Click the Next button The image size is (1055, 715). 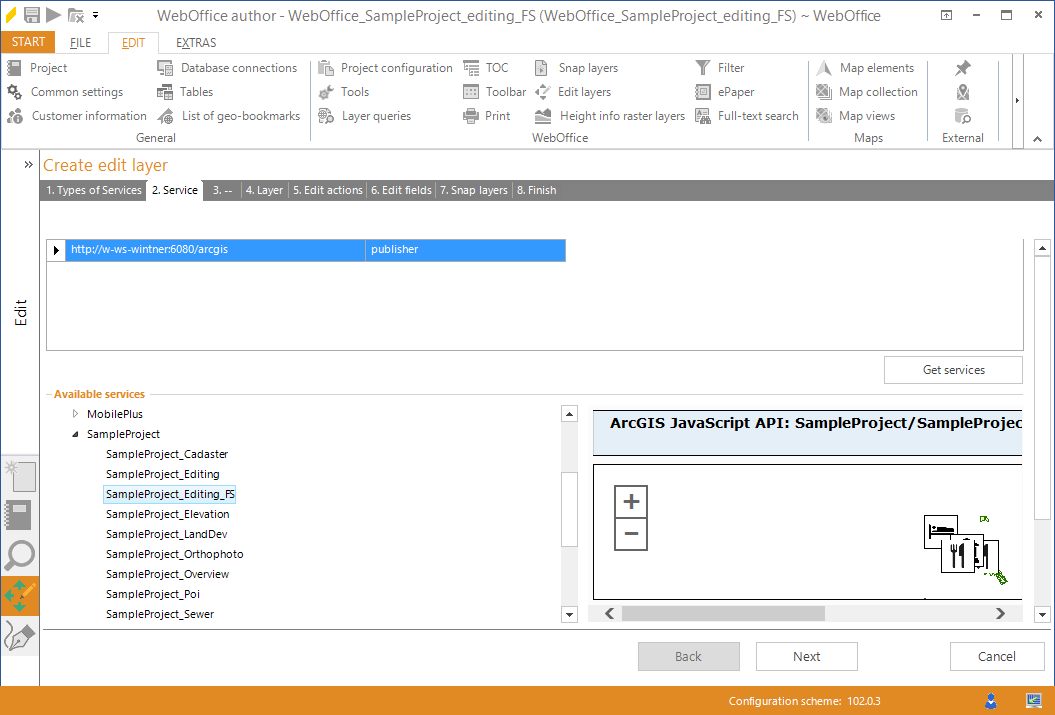tap(806, 656)
